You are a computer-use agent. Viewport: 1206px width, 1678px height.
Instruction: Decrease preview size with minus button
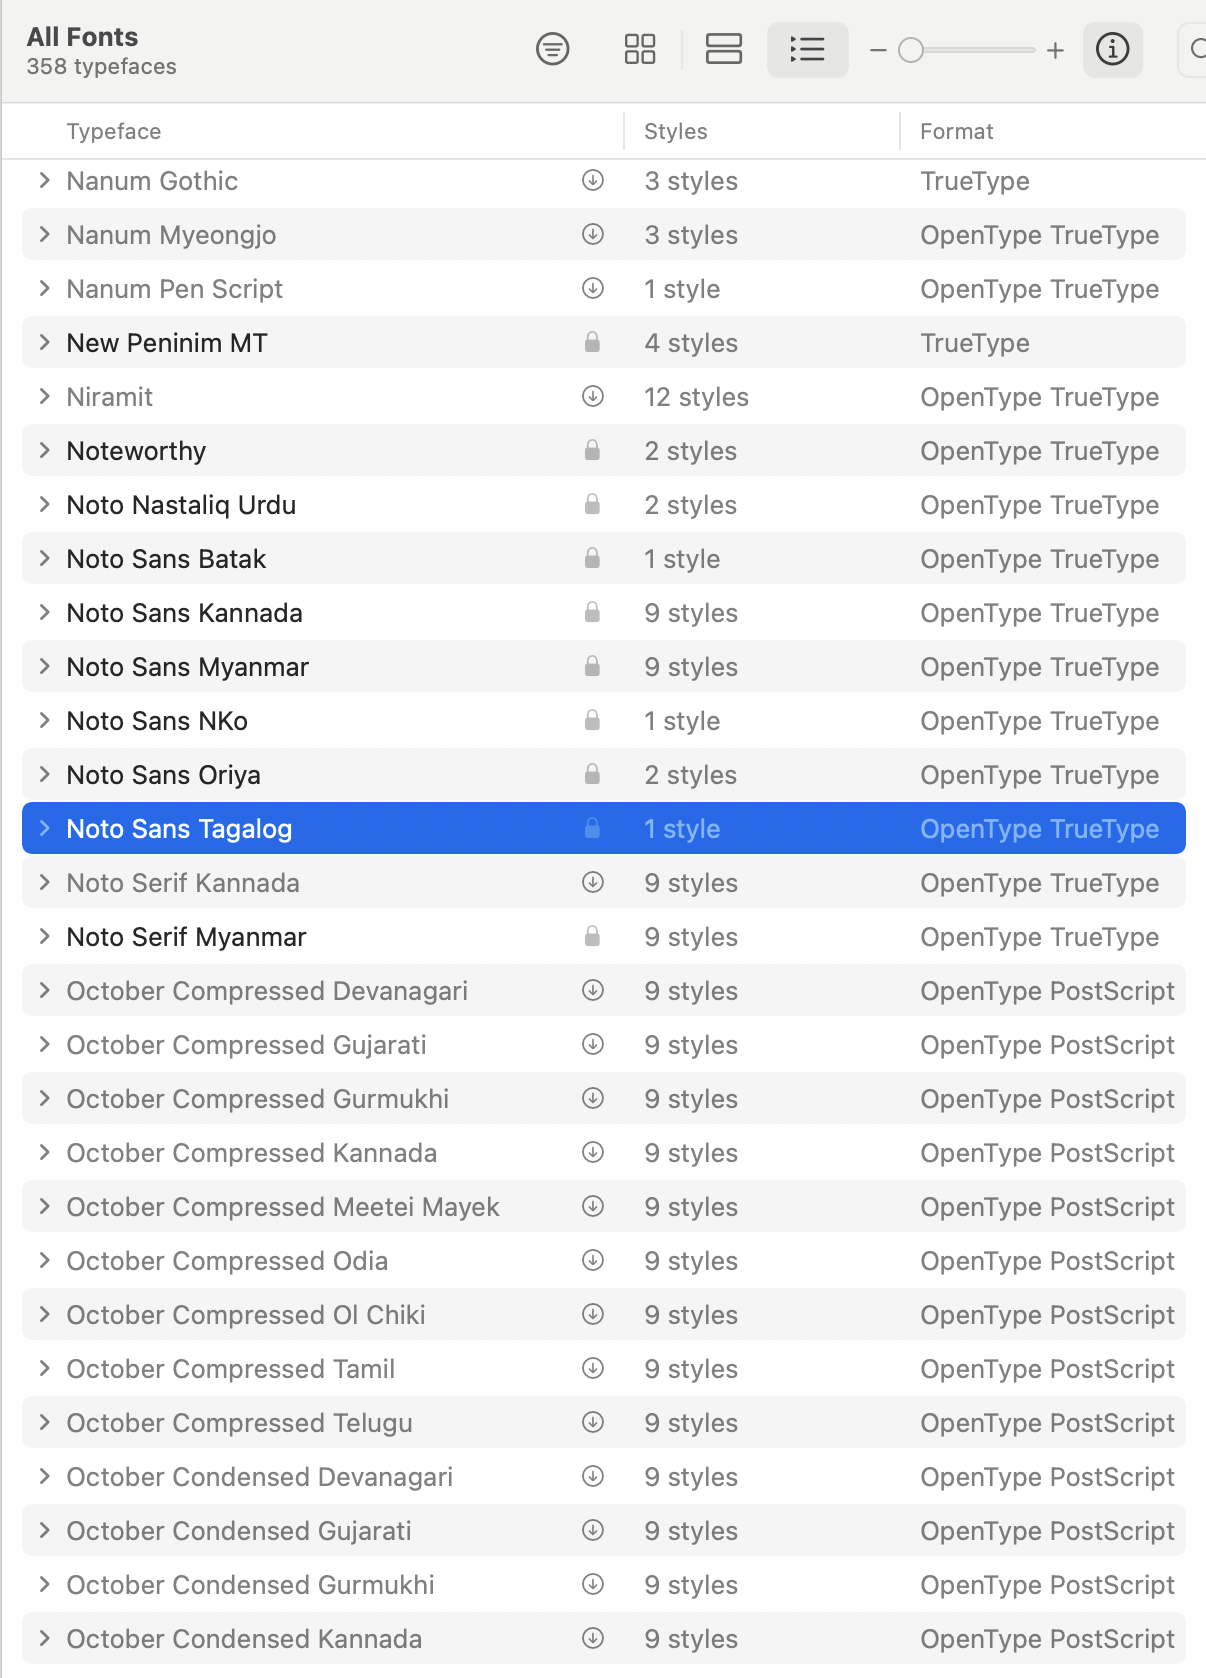pos(878,50)
